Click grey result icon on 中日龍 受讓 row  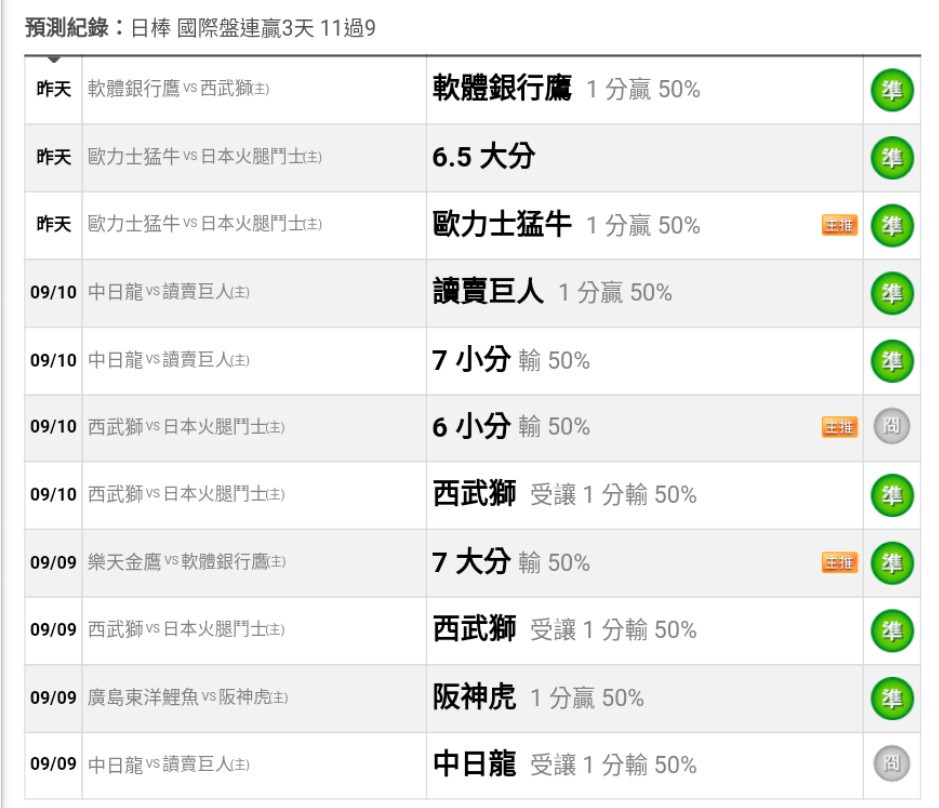coord(892,764)
